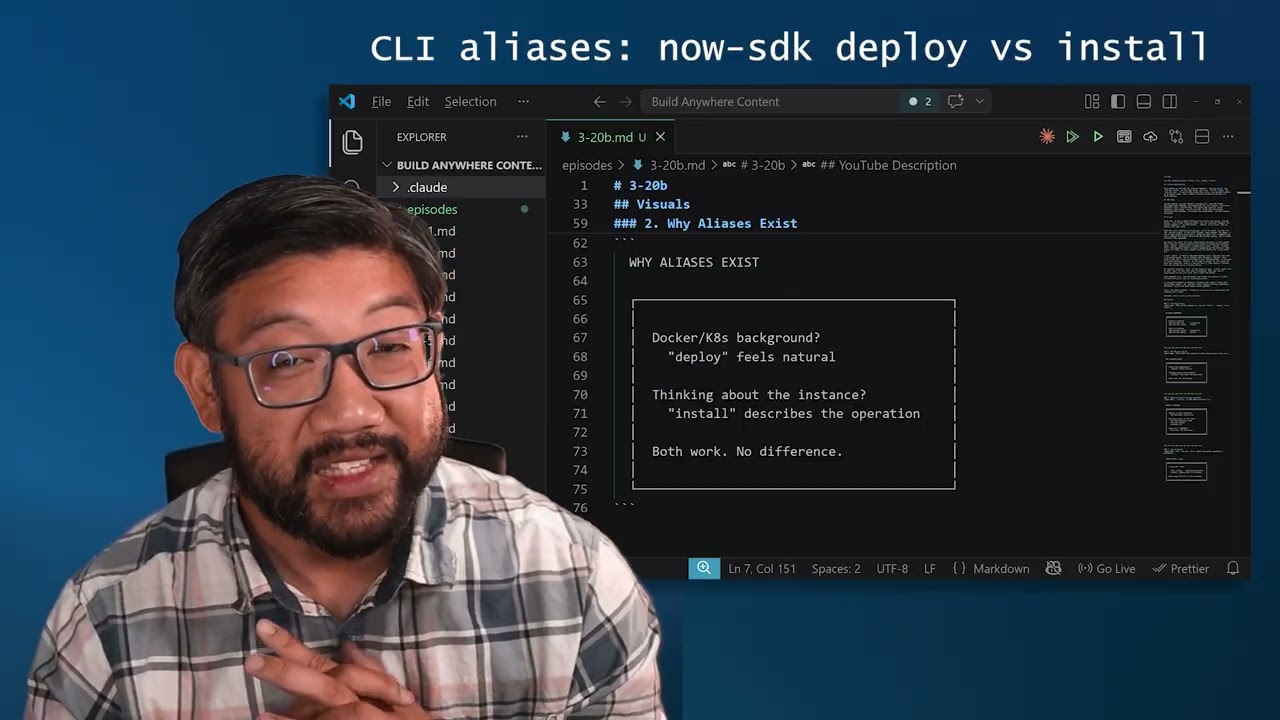Click sticky heading '# 3-20b' line
The width and height of the screenshot is (1280, 720).
[x=640, y=185]
